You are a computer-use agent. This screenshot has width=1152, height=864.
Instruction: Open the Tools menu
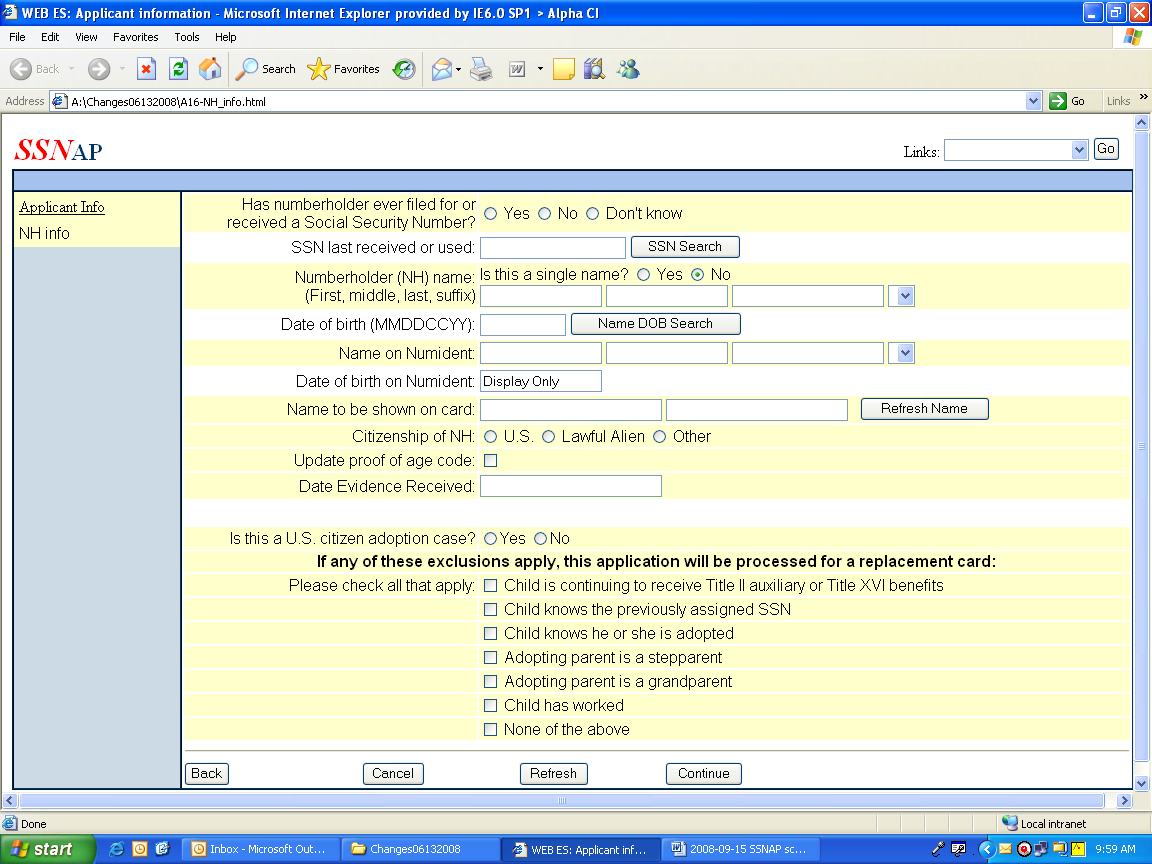coord(187,37)
